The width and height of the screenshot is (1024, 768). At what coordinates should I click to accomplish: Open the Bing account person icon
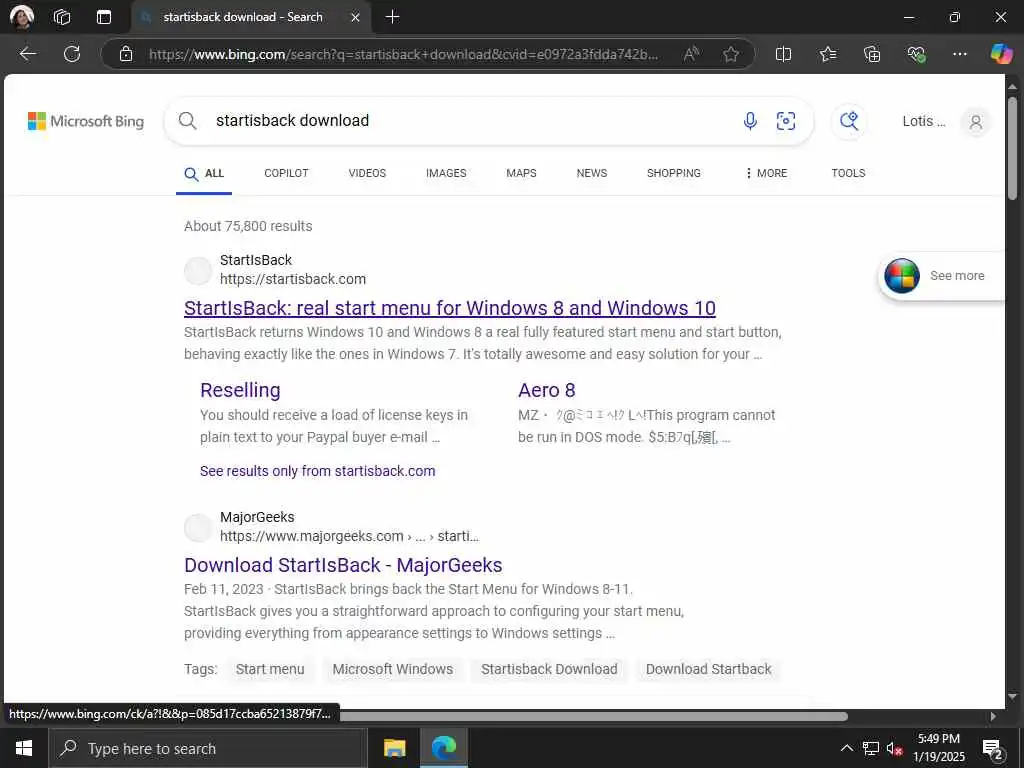pos(976,121)
